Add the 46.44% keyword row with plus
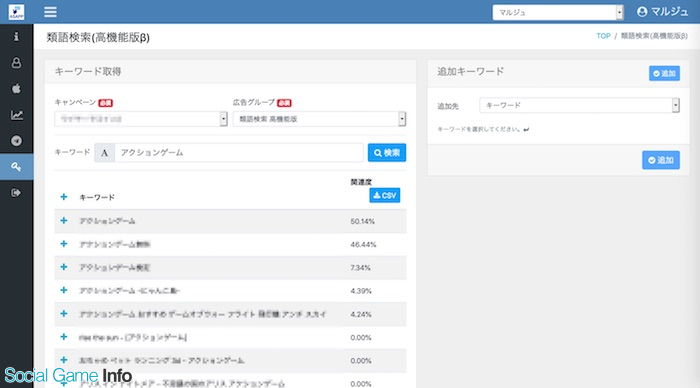 64,244
